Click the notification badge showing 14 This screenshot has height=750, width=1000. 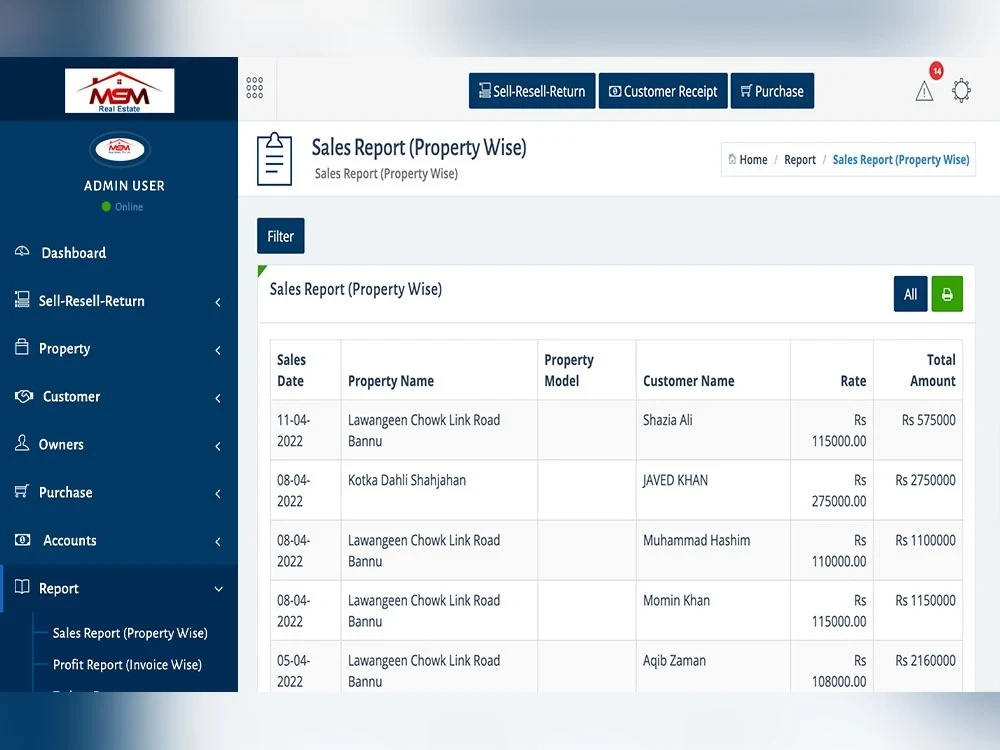tap(936, 71)
